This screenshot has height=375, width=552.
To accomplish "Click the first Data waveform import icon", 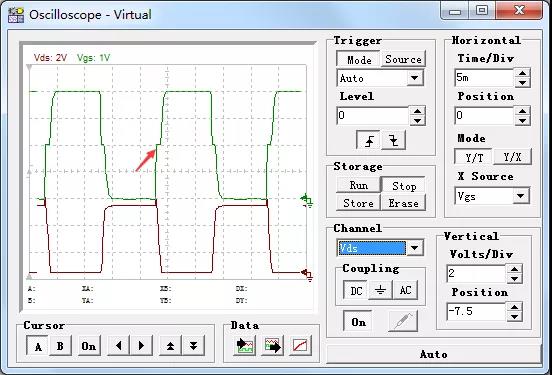I will [x=245, y=346].
